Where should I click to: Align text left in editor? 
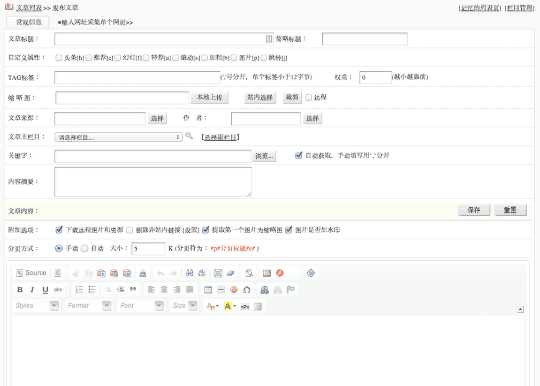coord(151,290)
